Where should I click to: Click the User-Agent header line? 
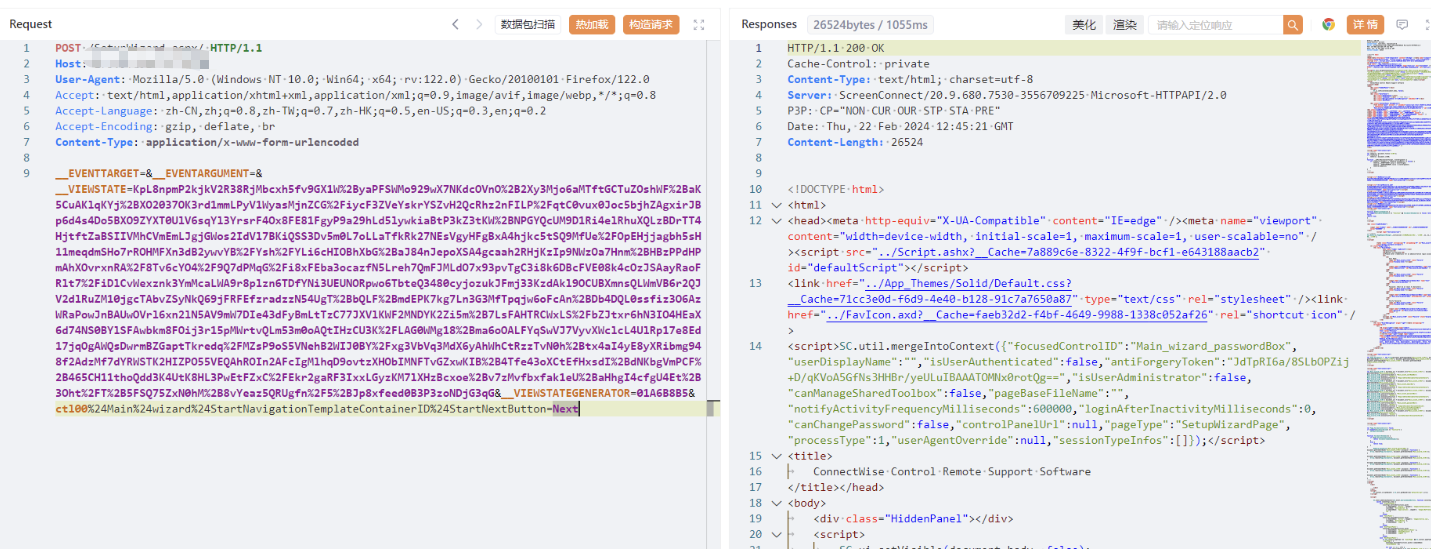click(x=352, y=79)
